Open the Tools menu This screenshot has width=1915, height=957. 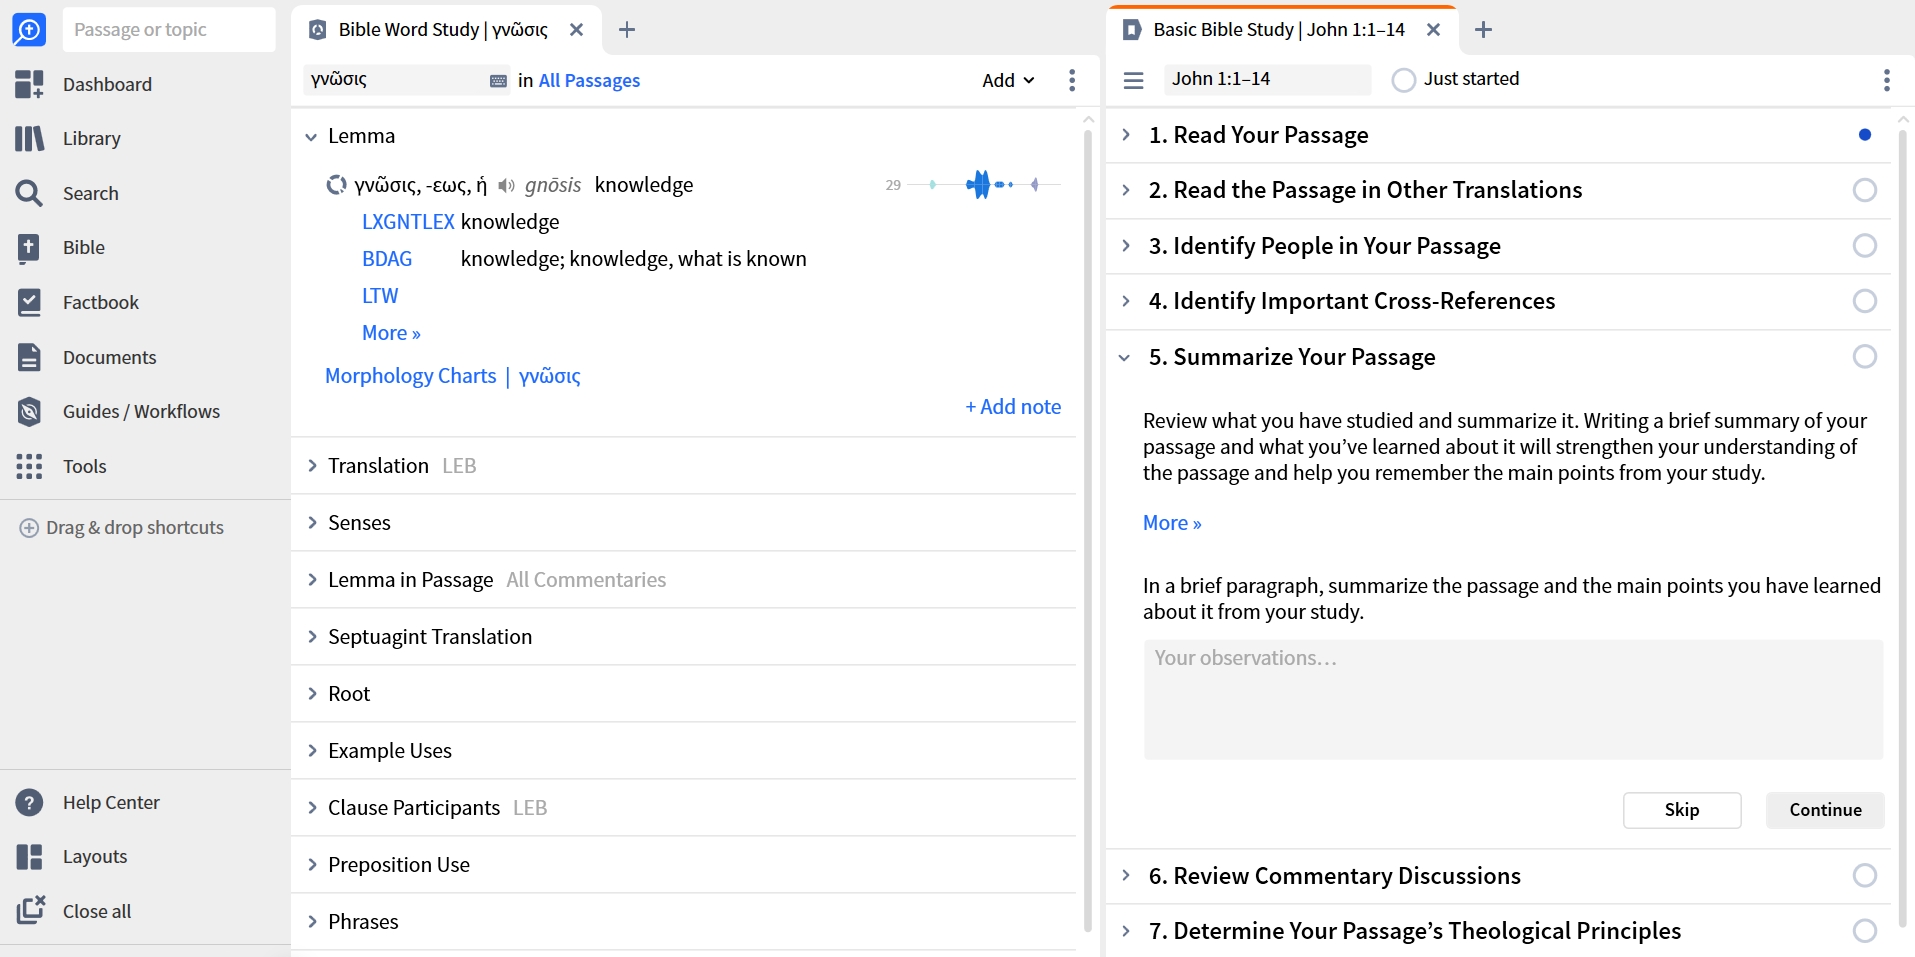coord(62,466)
